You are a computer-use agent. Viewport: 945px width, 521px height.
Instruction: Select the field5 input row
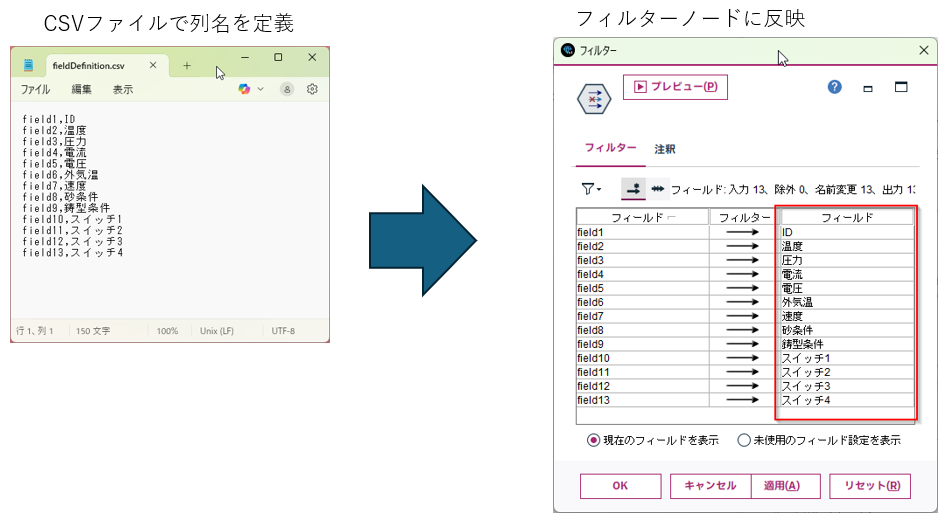tap(642, 288)
